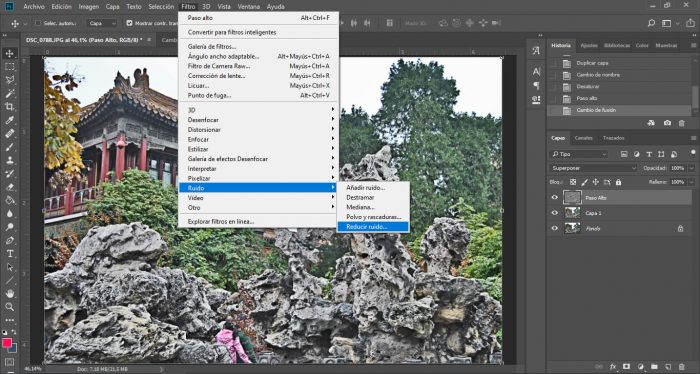Viewport: 700px width, 374px height.
Task: Click the share export icon top right
Action: click(690, 23)
